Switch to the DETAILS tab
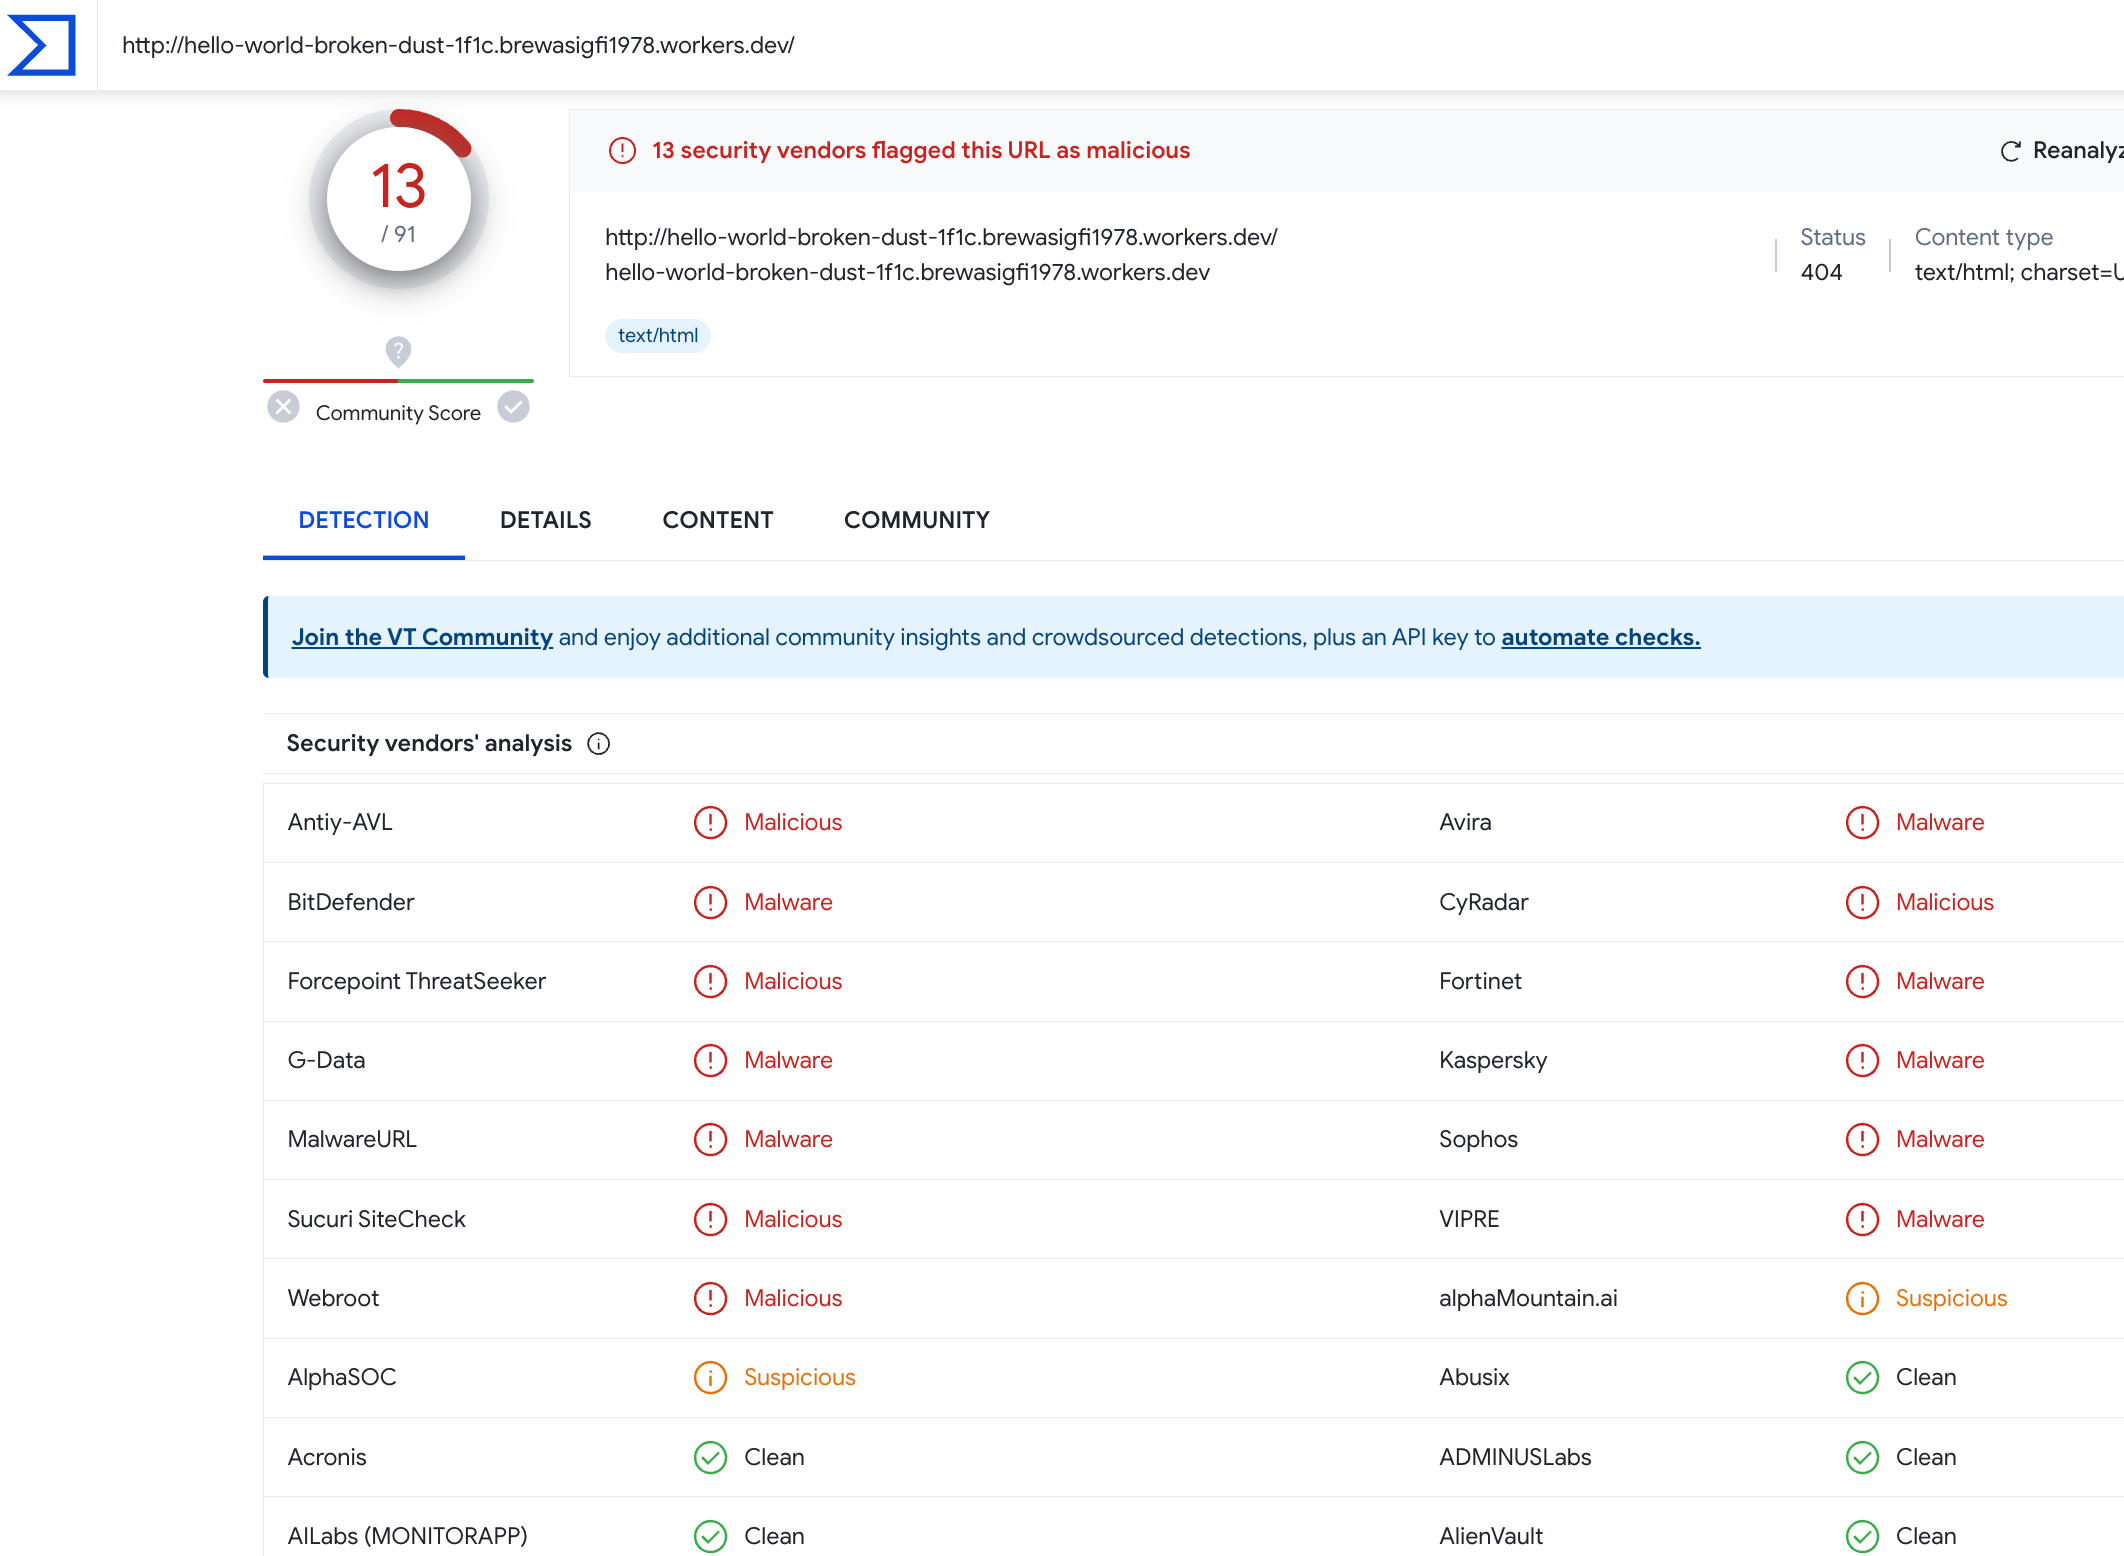2124x1556 pixels. pos(546,520)
